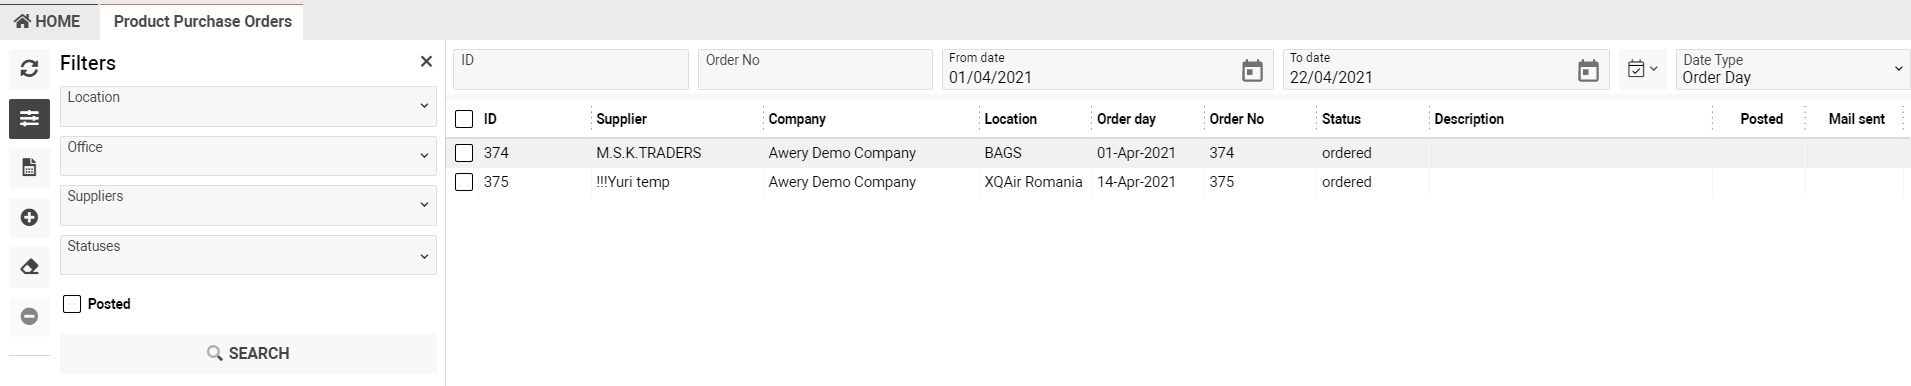This screenshot has width=1911, height=386.
Task: Expand the Suppliers filter dropdown
Action: tap(248, 205)
